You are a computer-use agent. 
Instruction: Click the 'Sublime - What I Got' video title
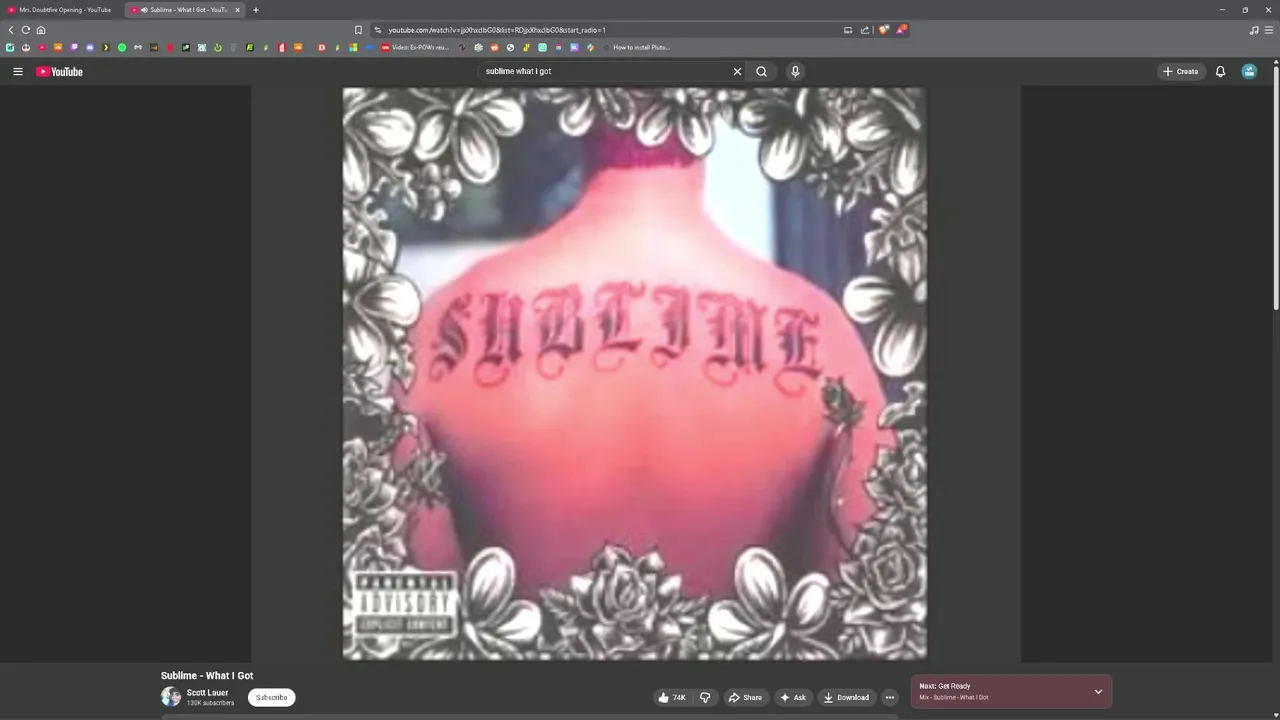pyautogui.click(x=207, y=676)
